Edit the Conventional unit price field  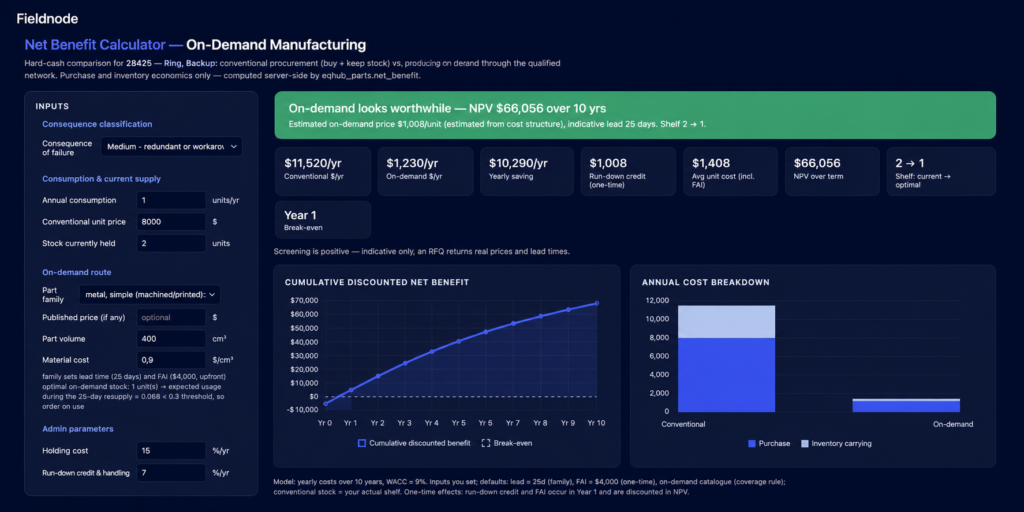tap(171, 222)
